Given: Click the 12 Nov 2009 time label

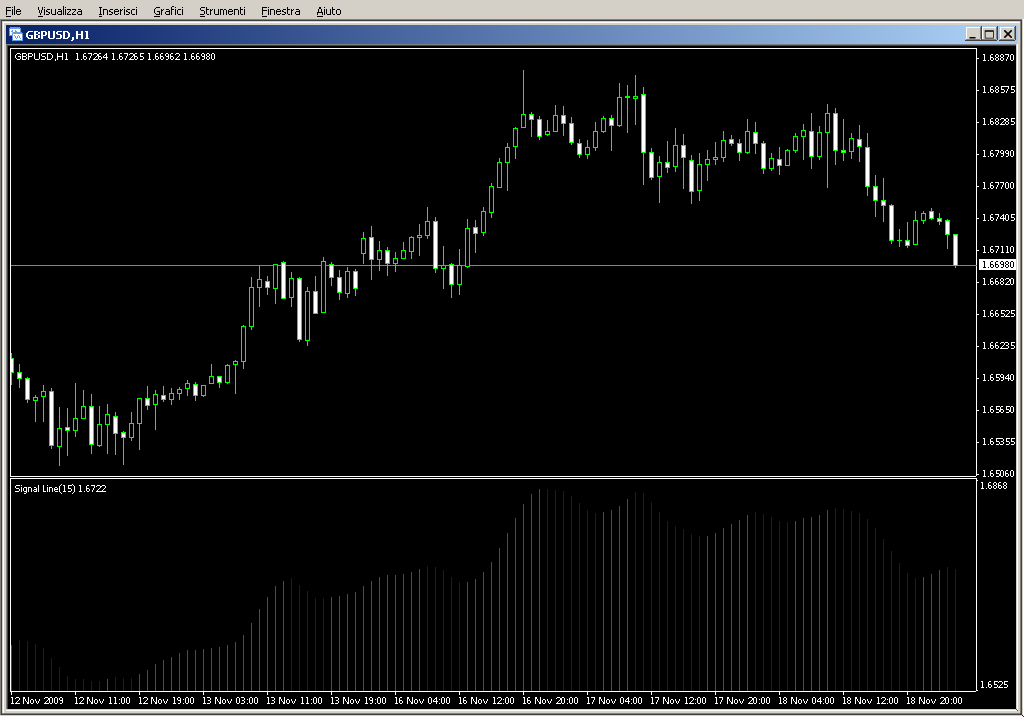Looking at the screenshot, I should (x=37, y=701).
